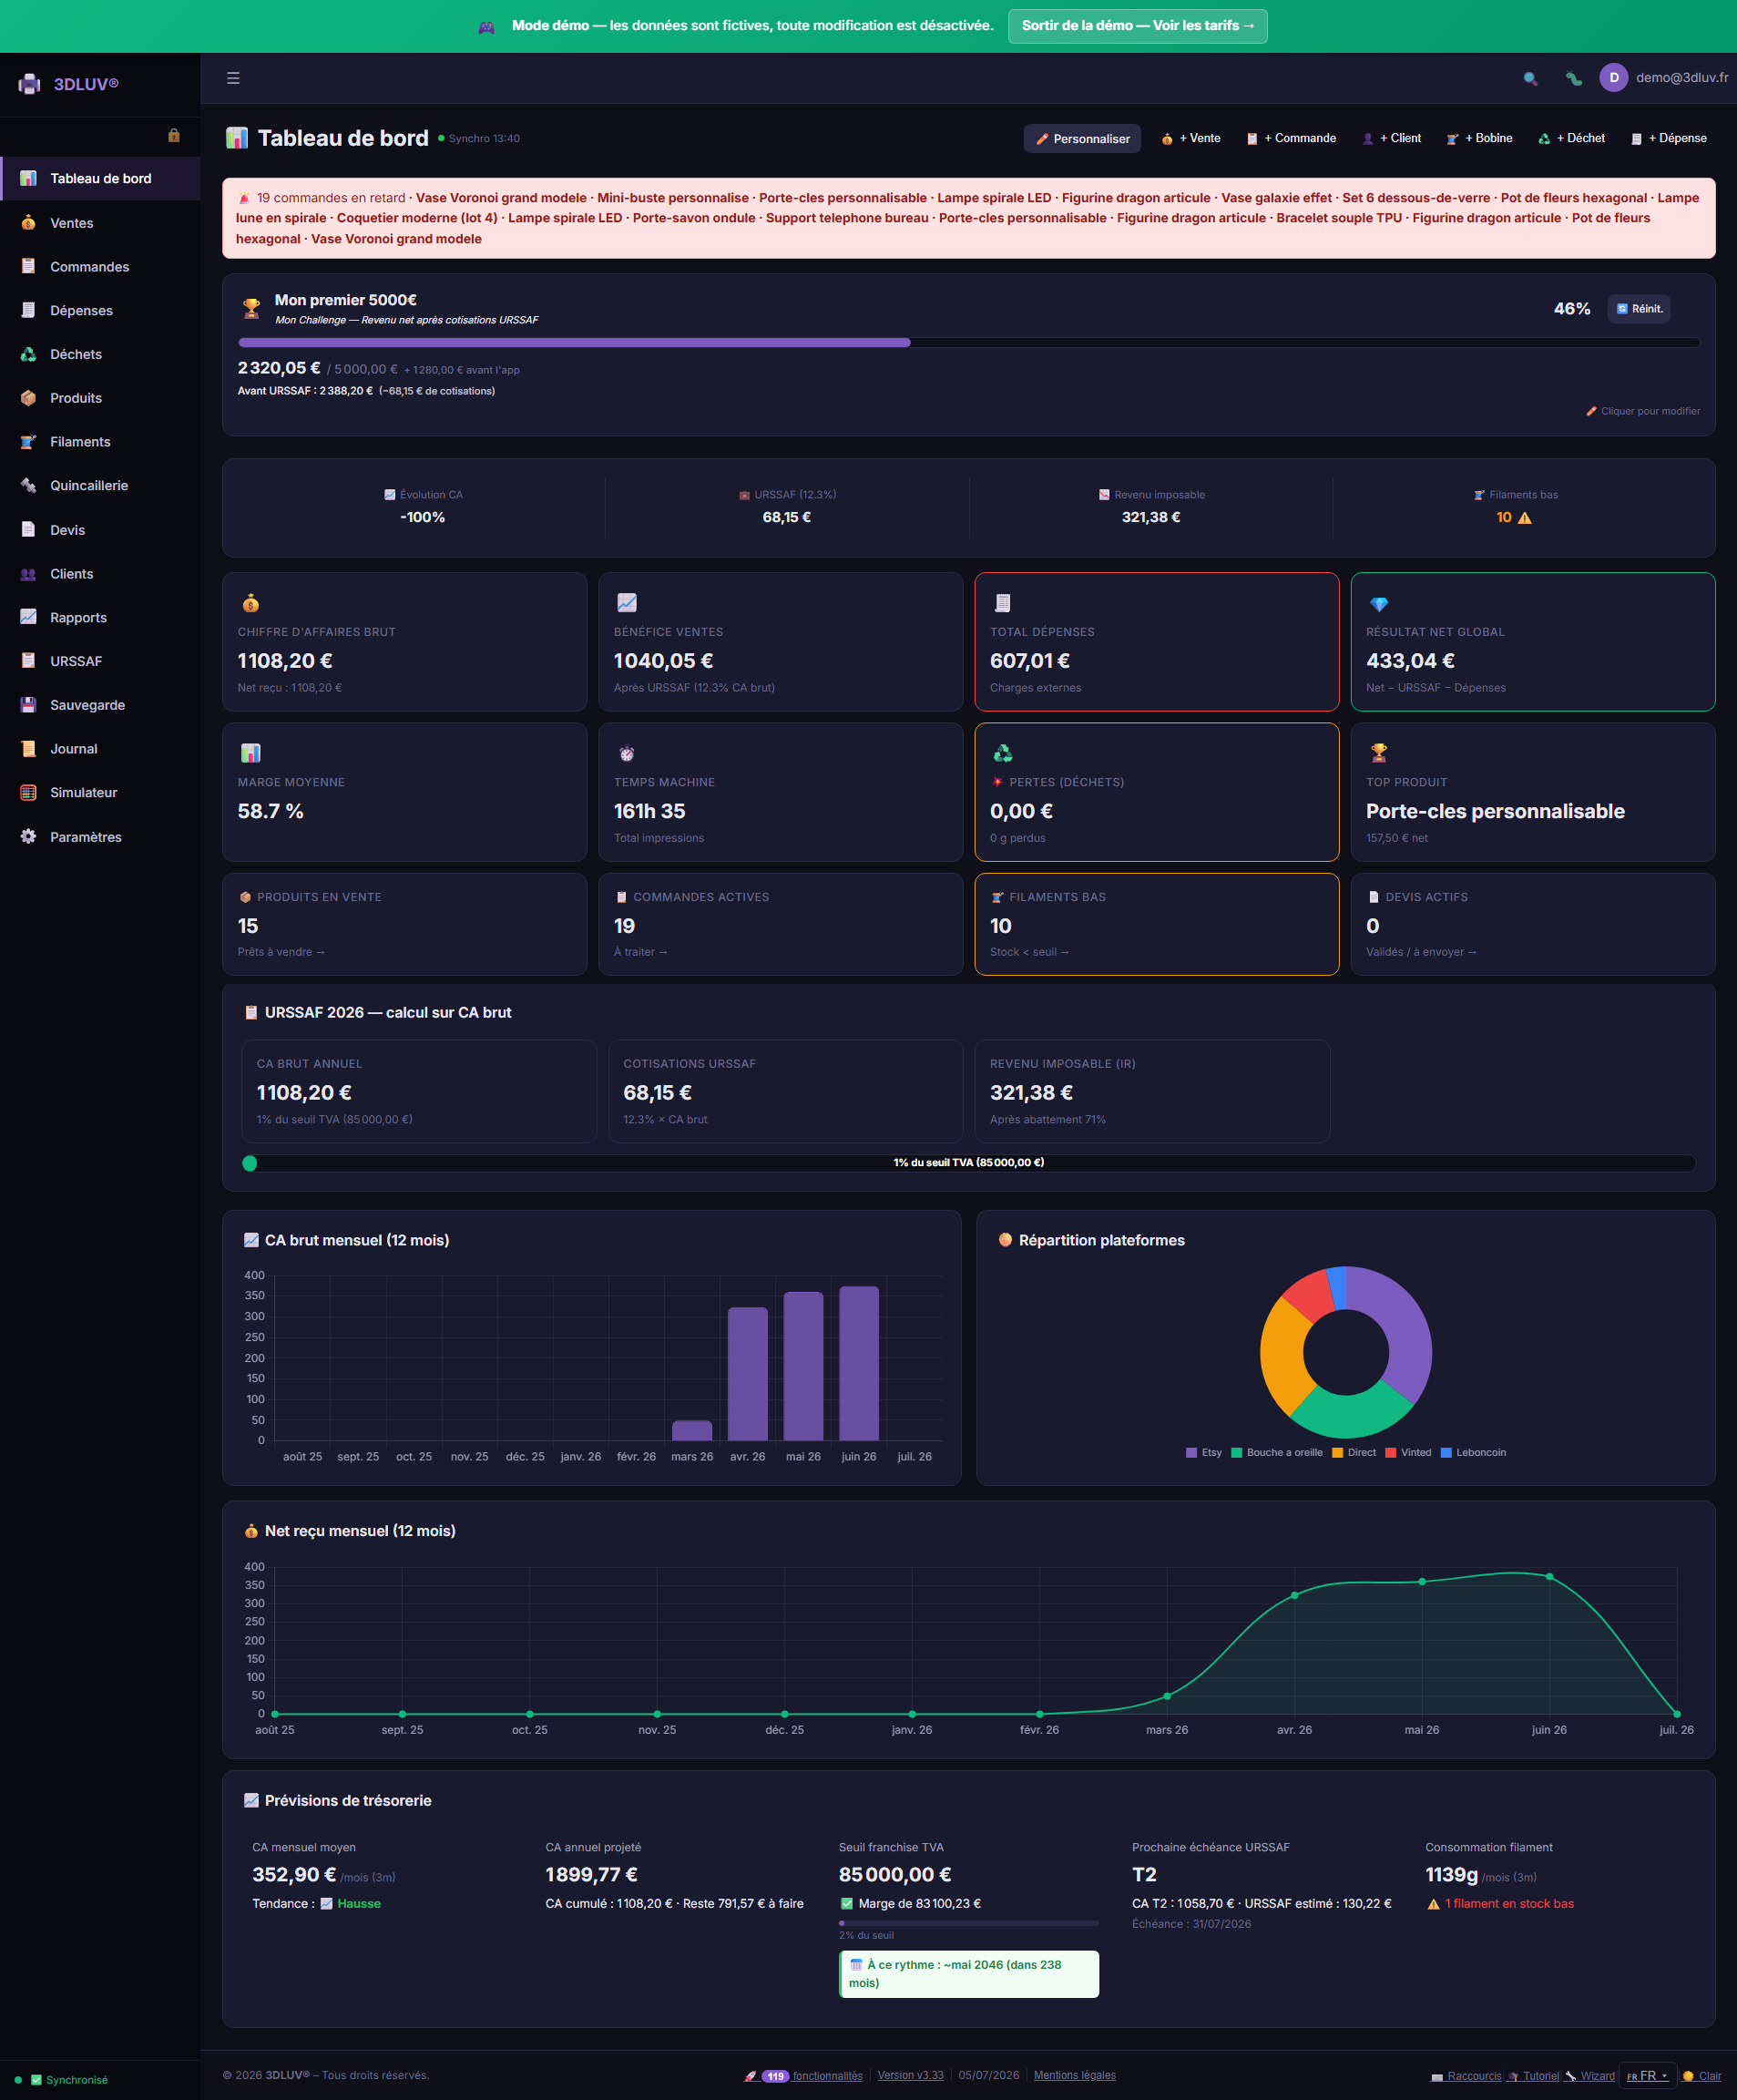This screenshot has width=1737, height=2100.
Task: Open the Filaments bas stock card
Action: [x=1156, y=924]
